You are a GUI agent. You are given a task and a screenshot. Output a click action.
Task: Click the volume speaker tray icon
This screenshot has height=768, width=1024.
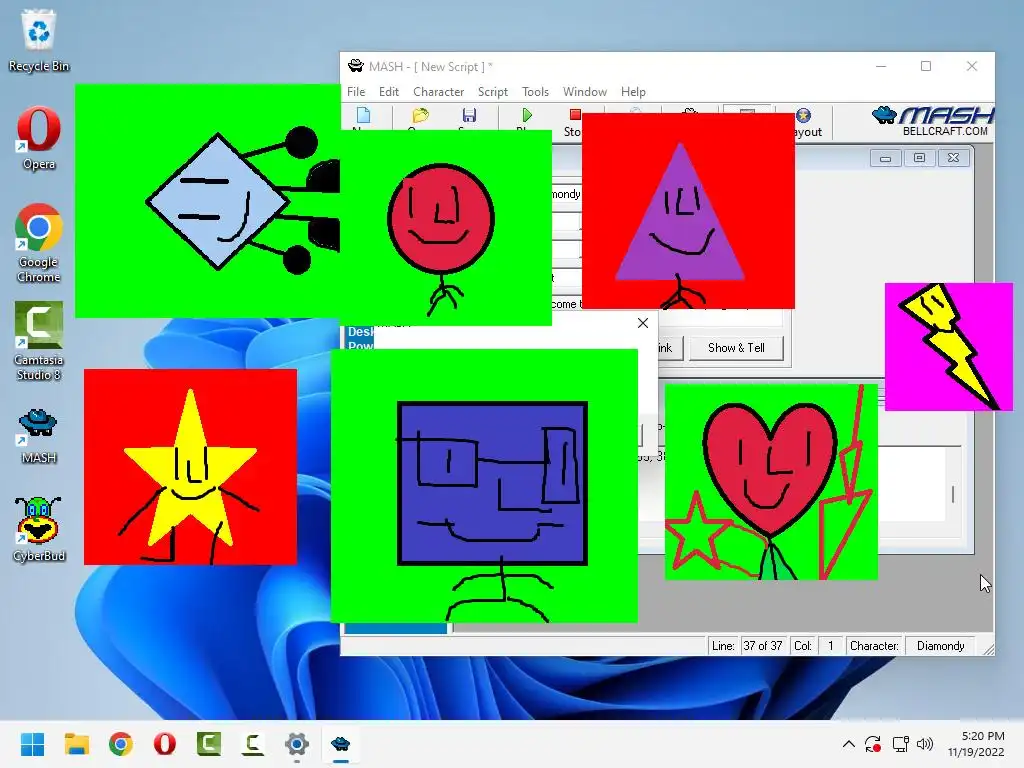925,744
